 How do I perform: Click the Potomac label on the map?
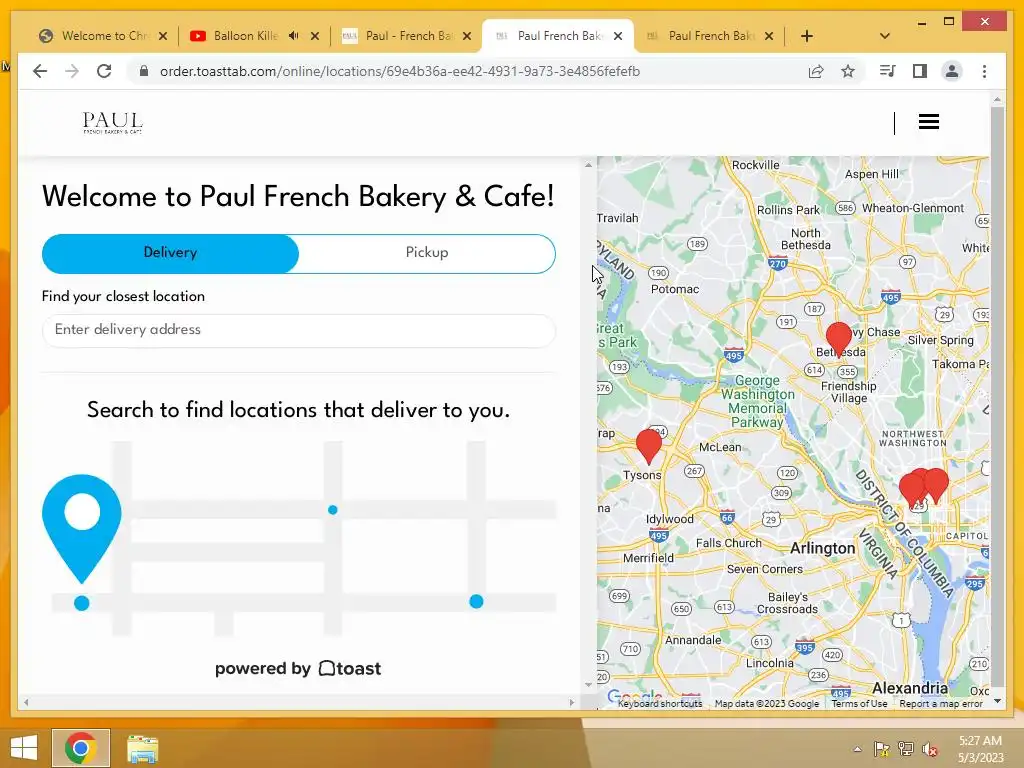tap(675, 289)
